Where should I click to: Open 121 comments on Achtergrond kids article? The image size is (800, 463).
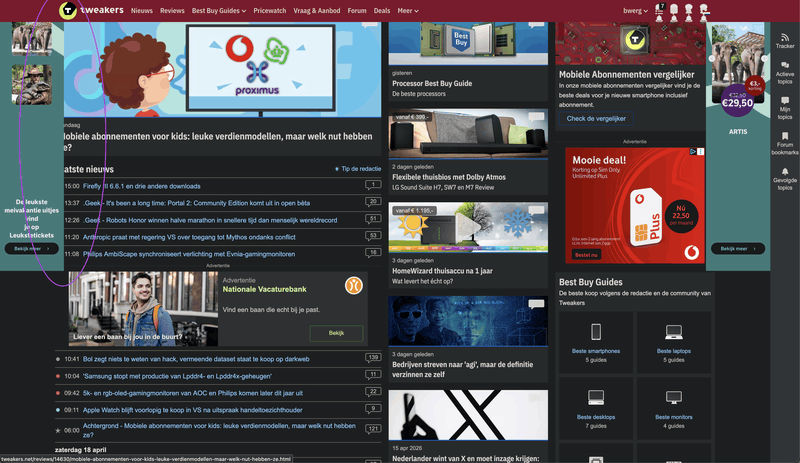pos(373,429)
